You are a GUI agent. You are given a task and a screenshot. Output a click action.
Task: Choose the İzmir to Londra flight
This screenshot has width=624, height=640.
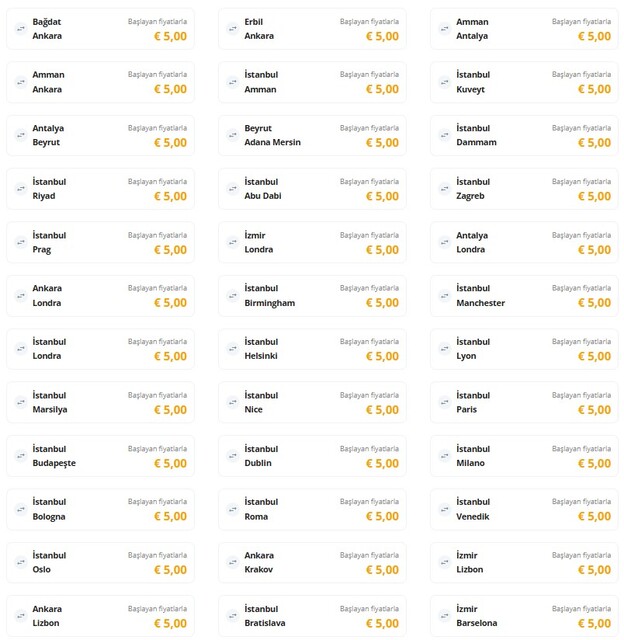coord(312,242)
